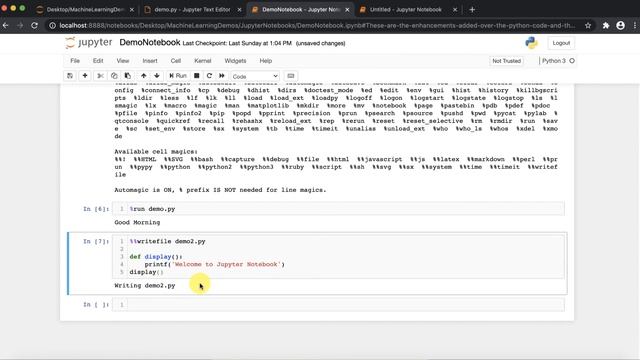Click the In [6]: prompt label
The height and width of the screenshot is (360, 640).
click(96, 209)
